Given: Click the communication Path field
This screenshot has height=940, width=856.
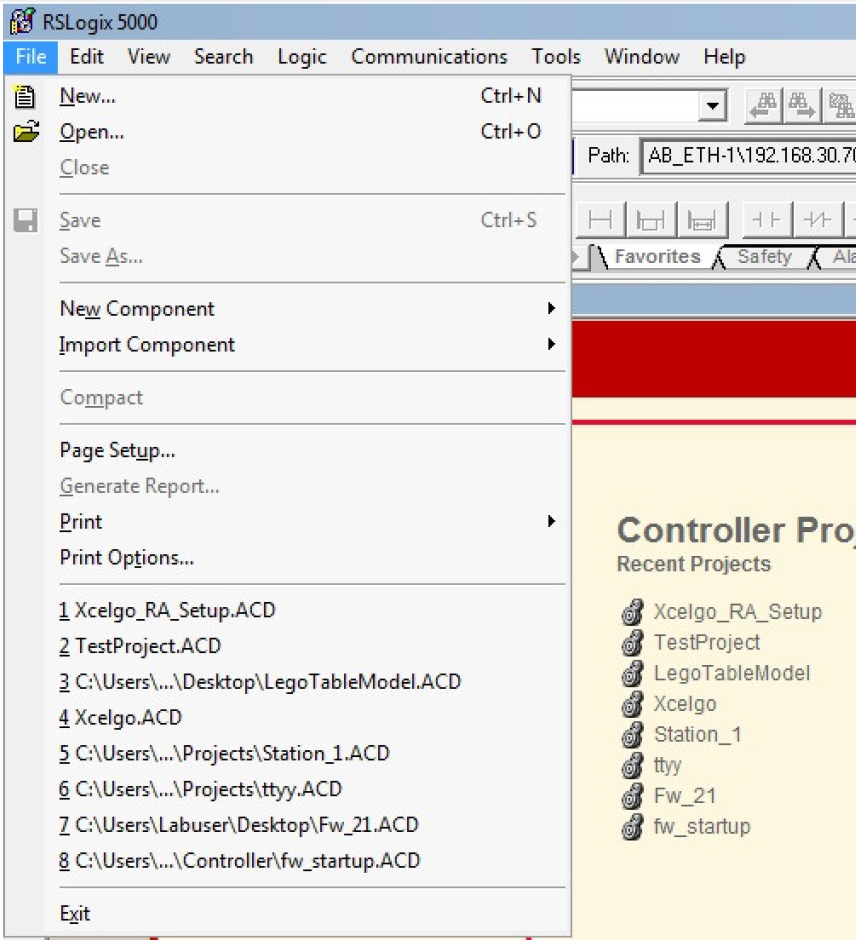Looking at the screenshot, I should (748, 155).
